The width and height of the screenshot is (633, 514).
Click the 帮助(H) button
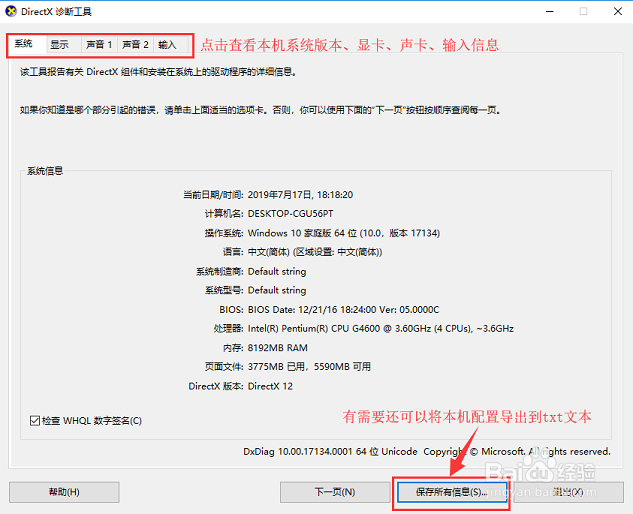click(64, 492)
